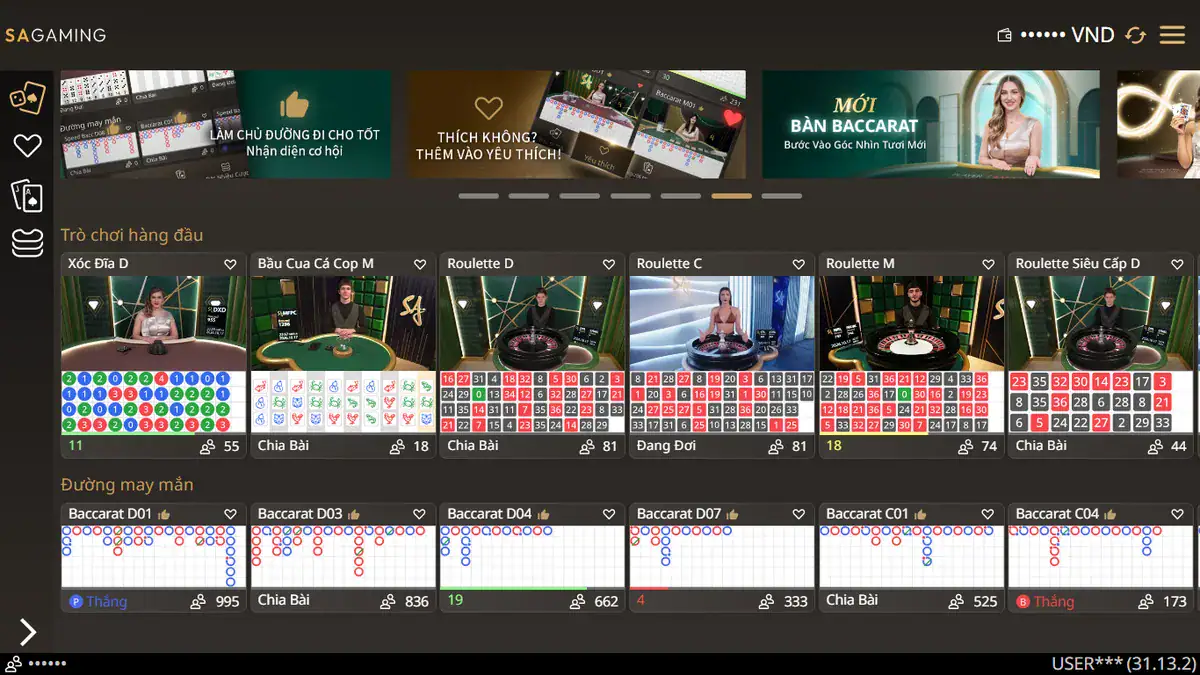Viewport: 1200px width, 675px height.
Task: Click player count icon on Baccarat C04
Action: pos(1146,602)
